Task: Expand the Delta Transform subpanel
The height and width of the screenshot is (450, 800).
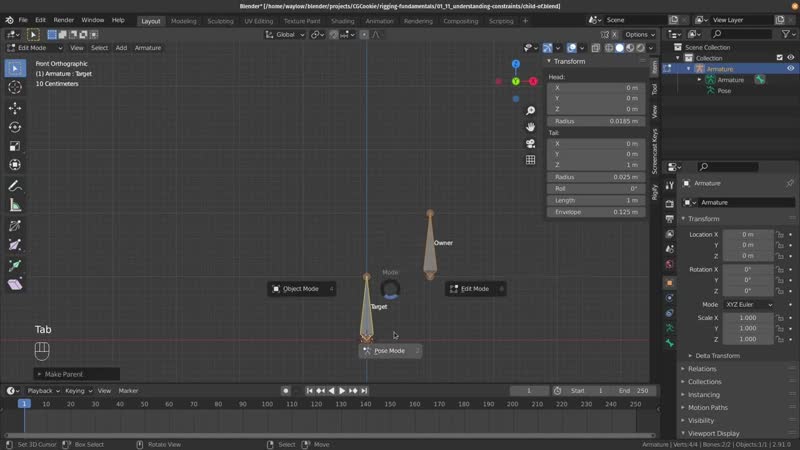Action: (717, 356)
